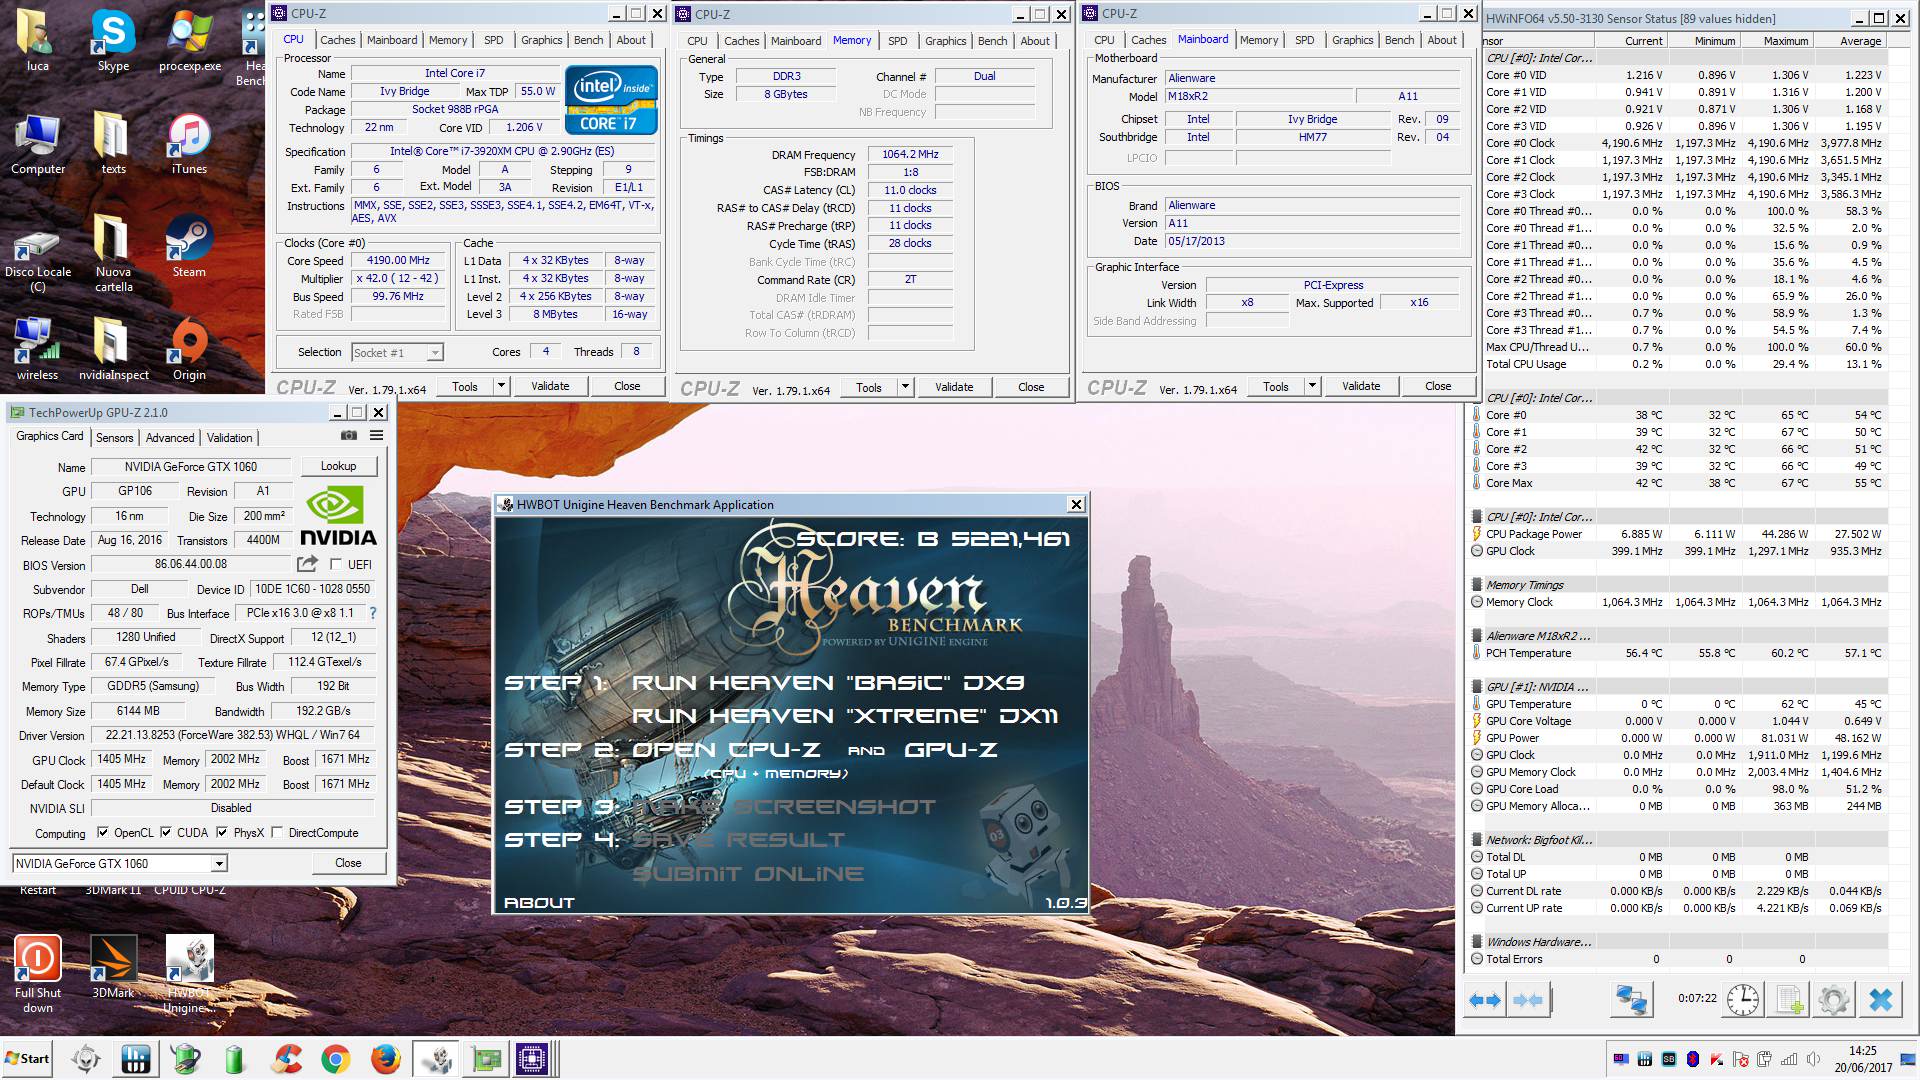
Task: Open Advanced tab in GPU-Z
Action: point(170,438)
